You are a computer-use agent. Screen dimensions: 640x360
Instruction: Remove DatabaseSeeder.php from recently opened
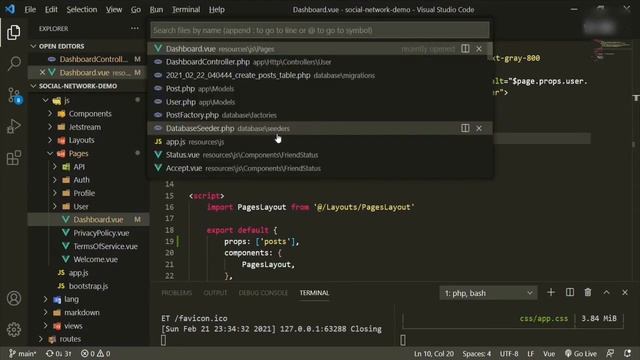pyautogui.click(x=479, y=129)
